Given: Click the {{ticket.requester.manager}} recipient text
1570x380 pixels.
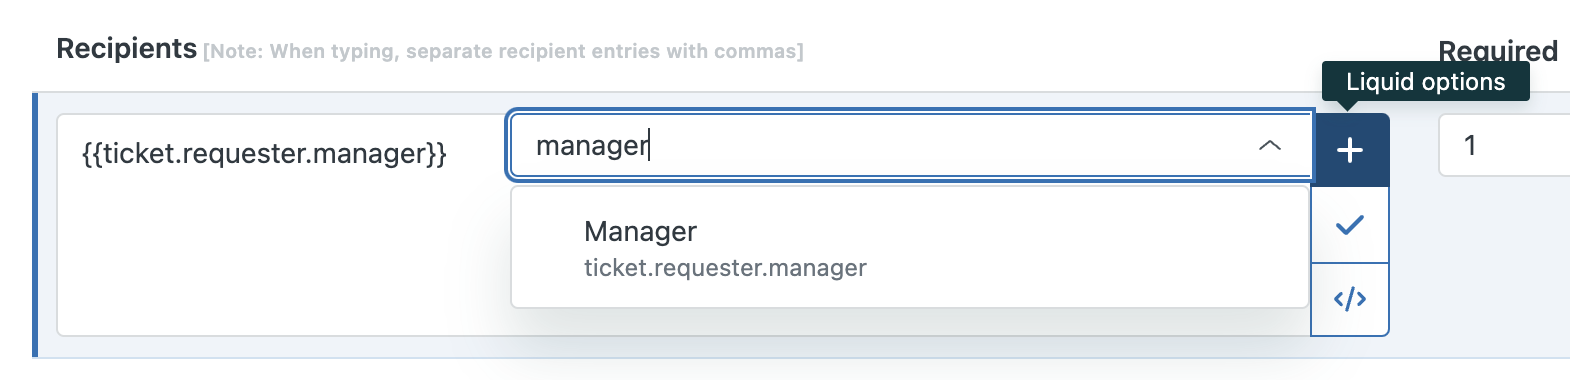Looking at the screenshot, I should 264,153.
